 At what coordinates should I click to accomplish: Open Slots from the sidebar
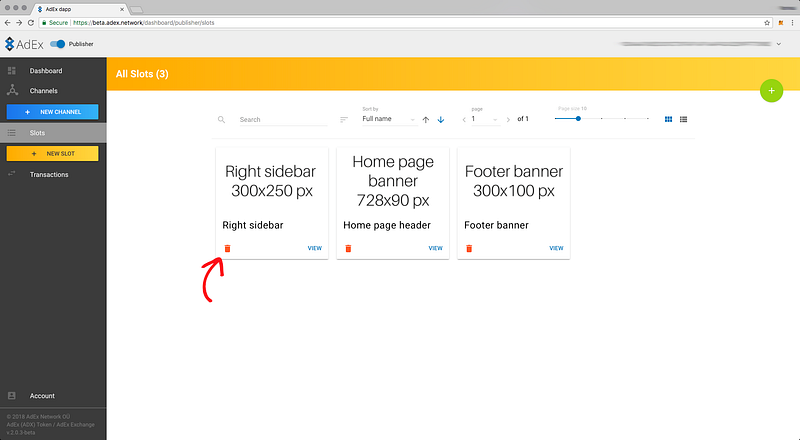pos(53,133)
